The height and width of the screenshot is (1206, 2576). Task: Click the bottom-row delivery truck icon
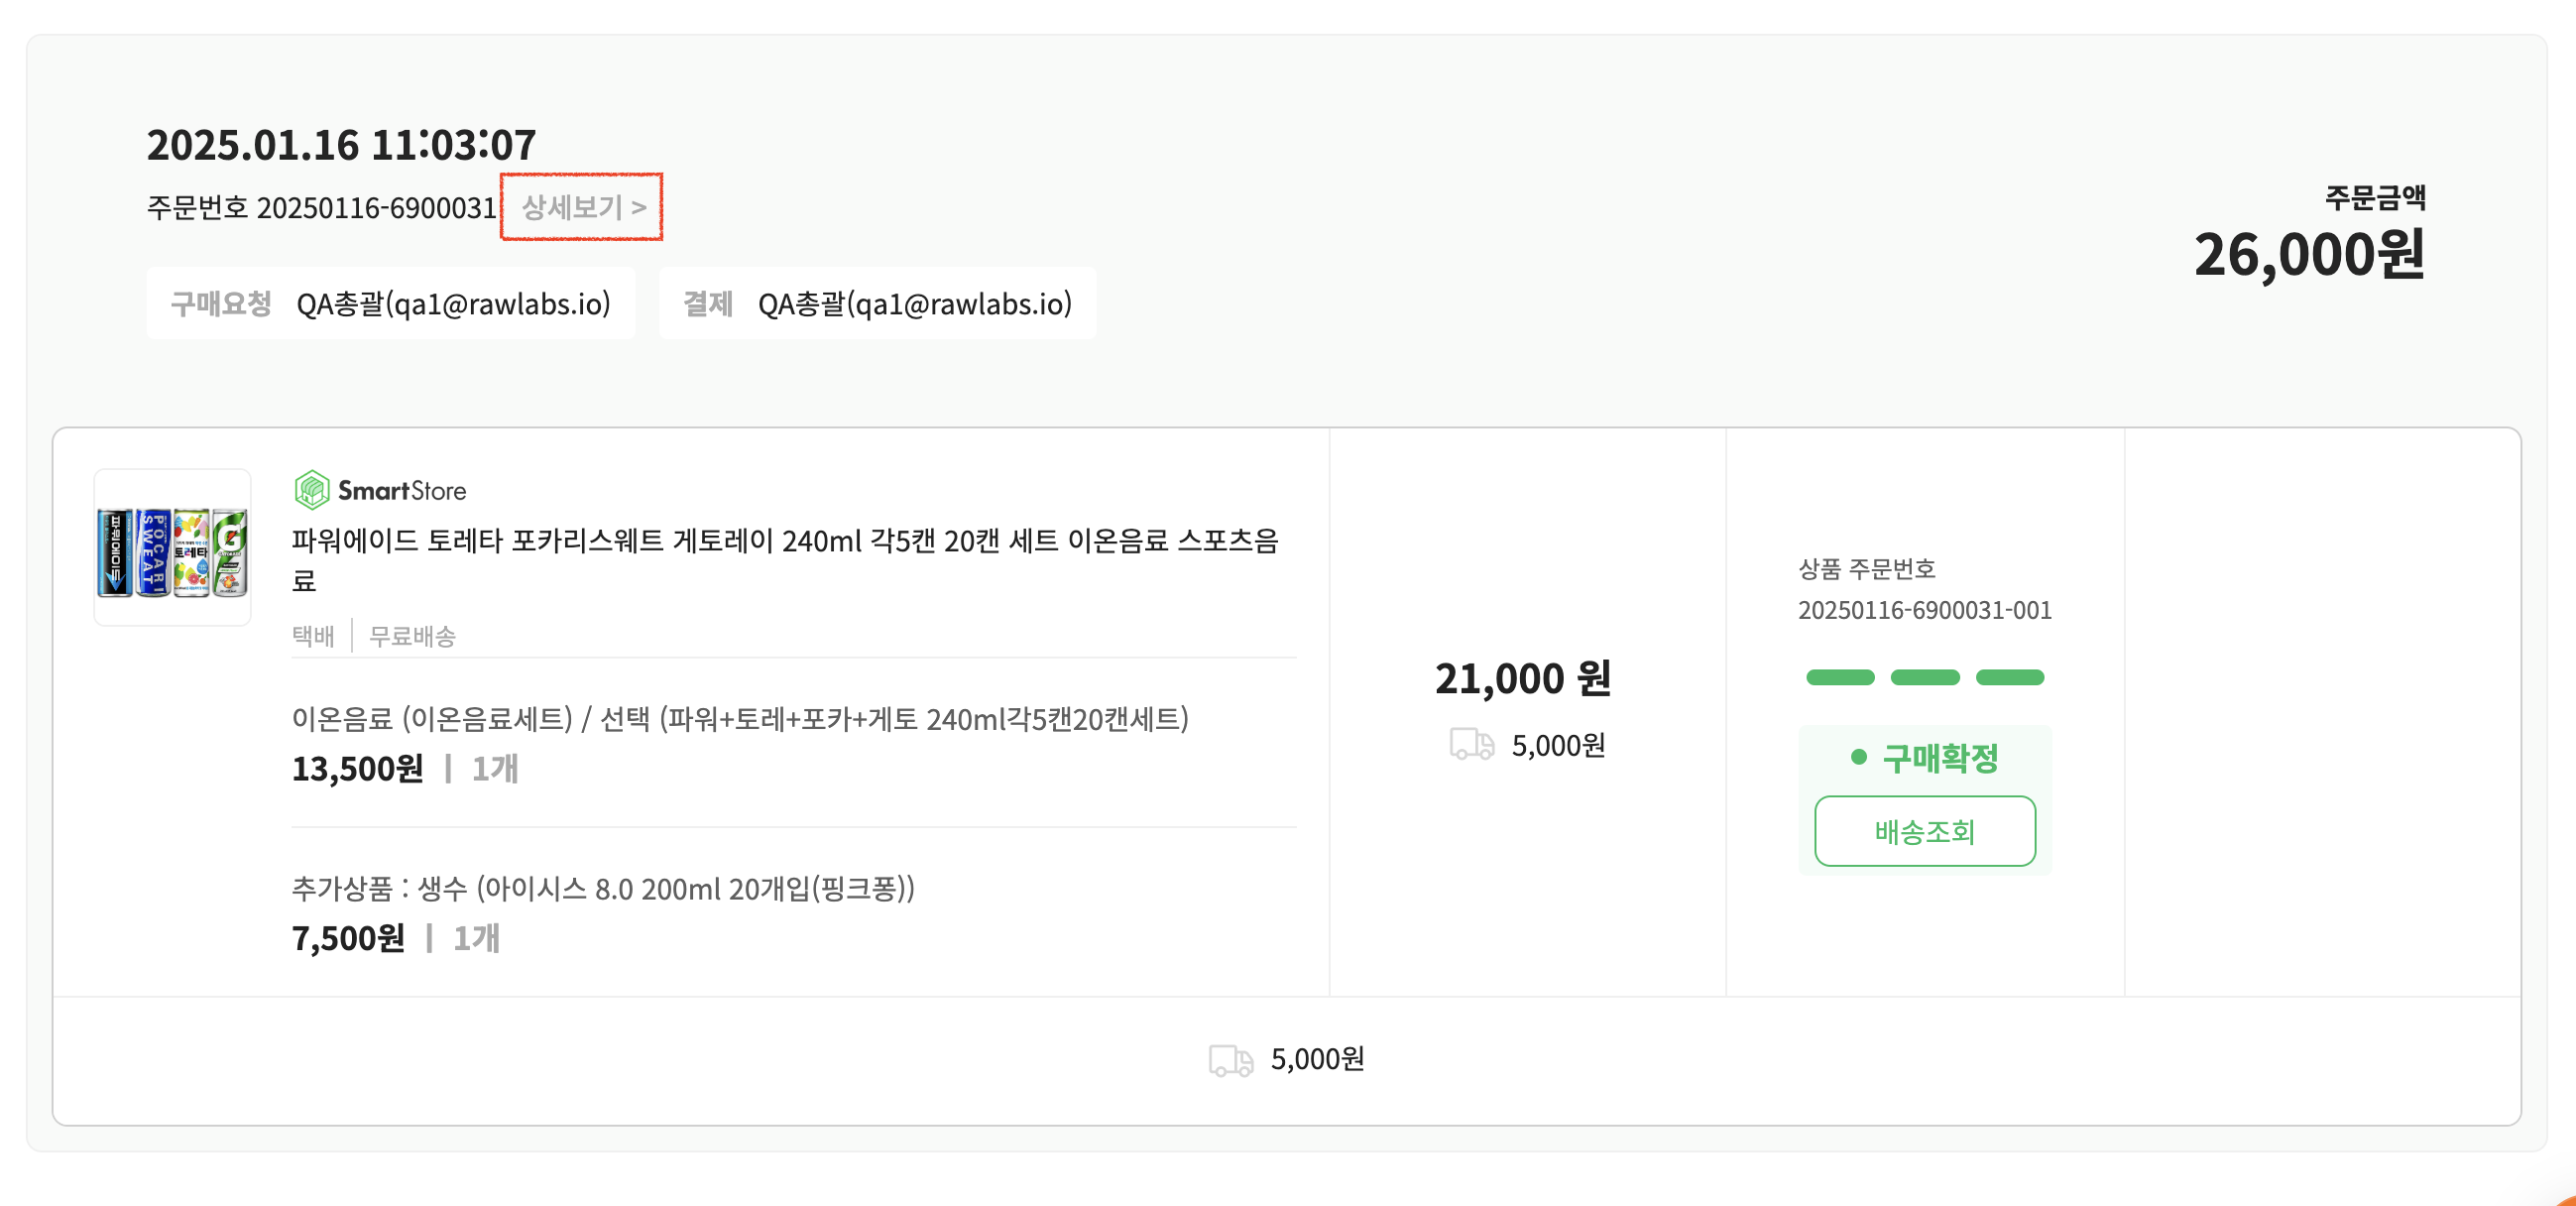tap(1230, 1059)
